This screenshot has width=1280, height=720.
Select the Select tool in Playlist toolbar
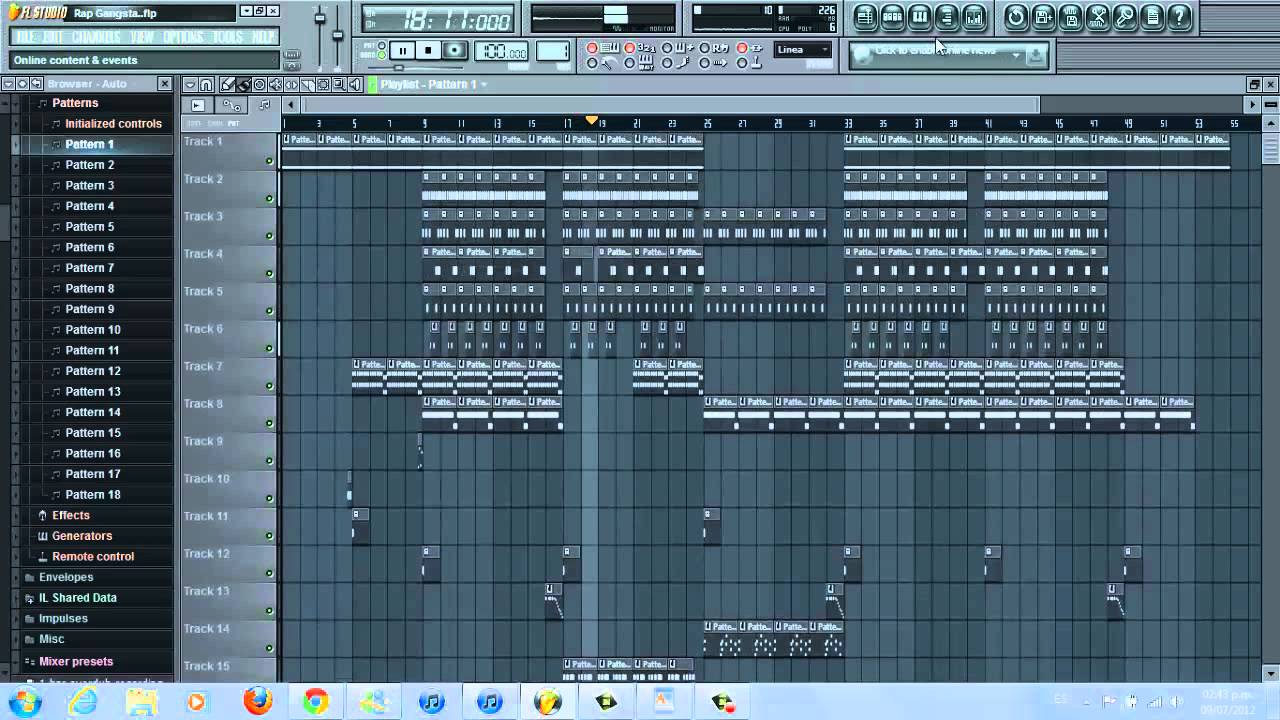click(323, 85)
